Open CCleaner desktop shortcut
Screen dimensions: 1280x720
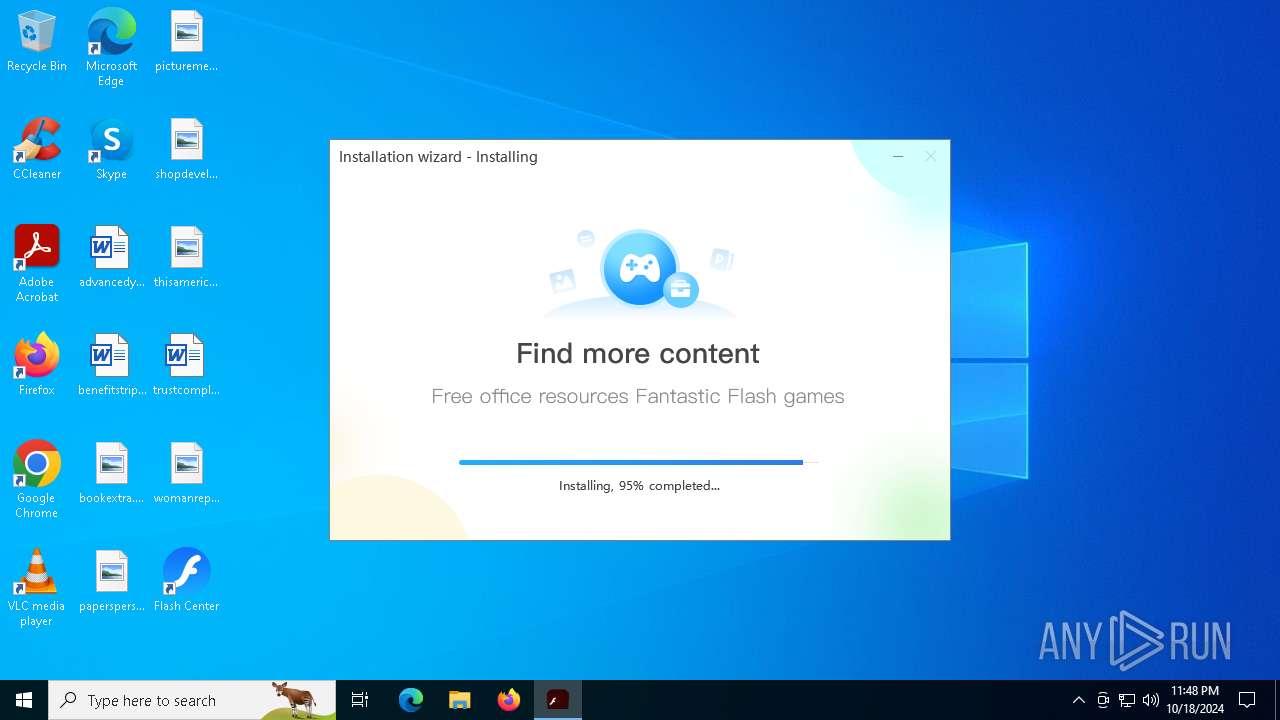[37, 150]
